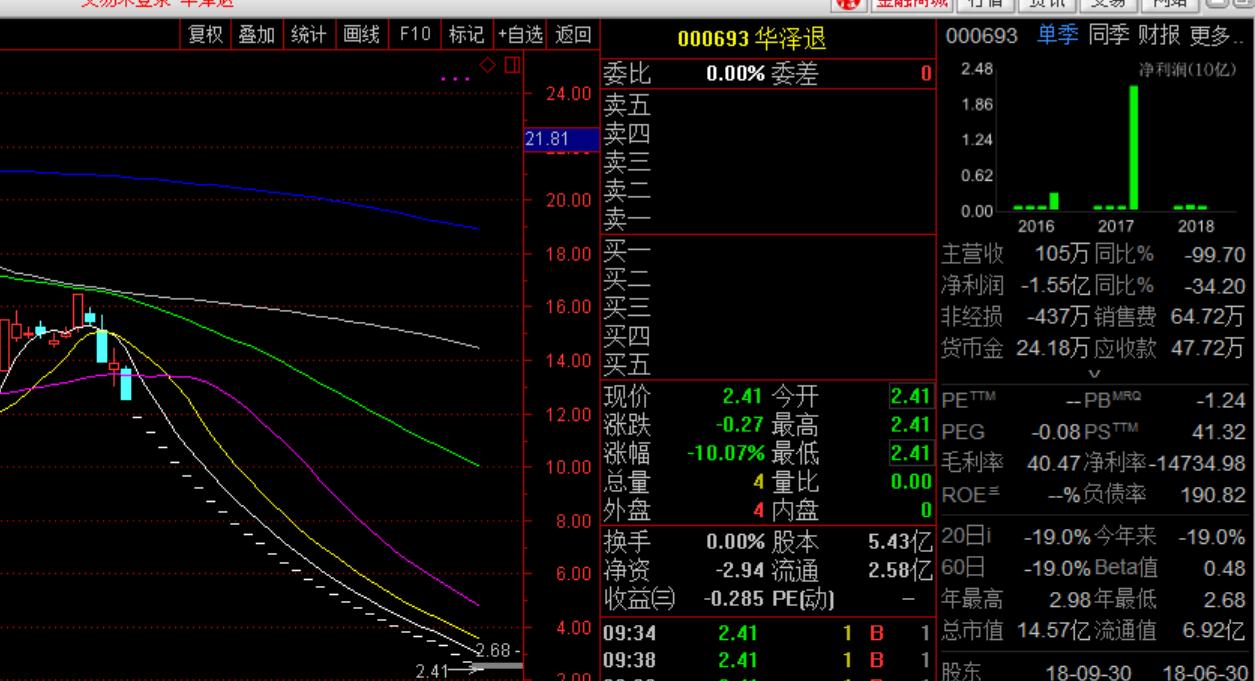This screenshot has width=1255, height=681.
Task: Click the 统计 statistics button
Action: (x=310, y=35)
